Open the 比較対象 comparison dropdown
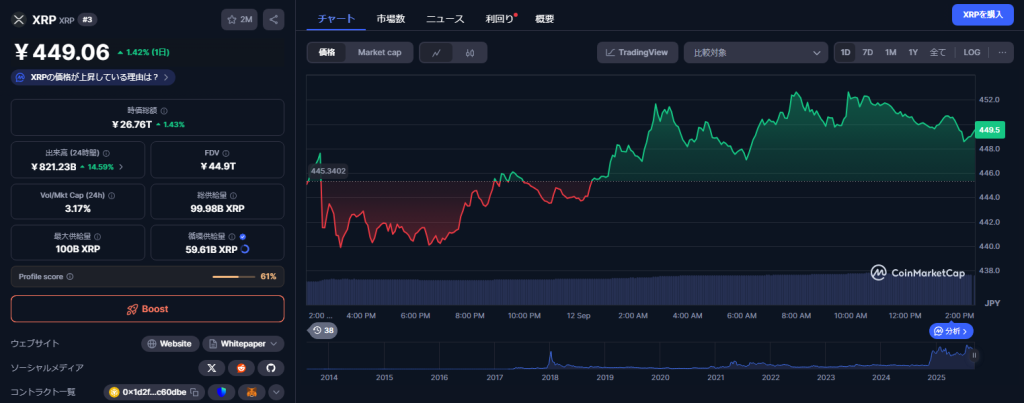The image size is (1024, 403). click(x=756, y=52)
